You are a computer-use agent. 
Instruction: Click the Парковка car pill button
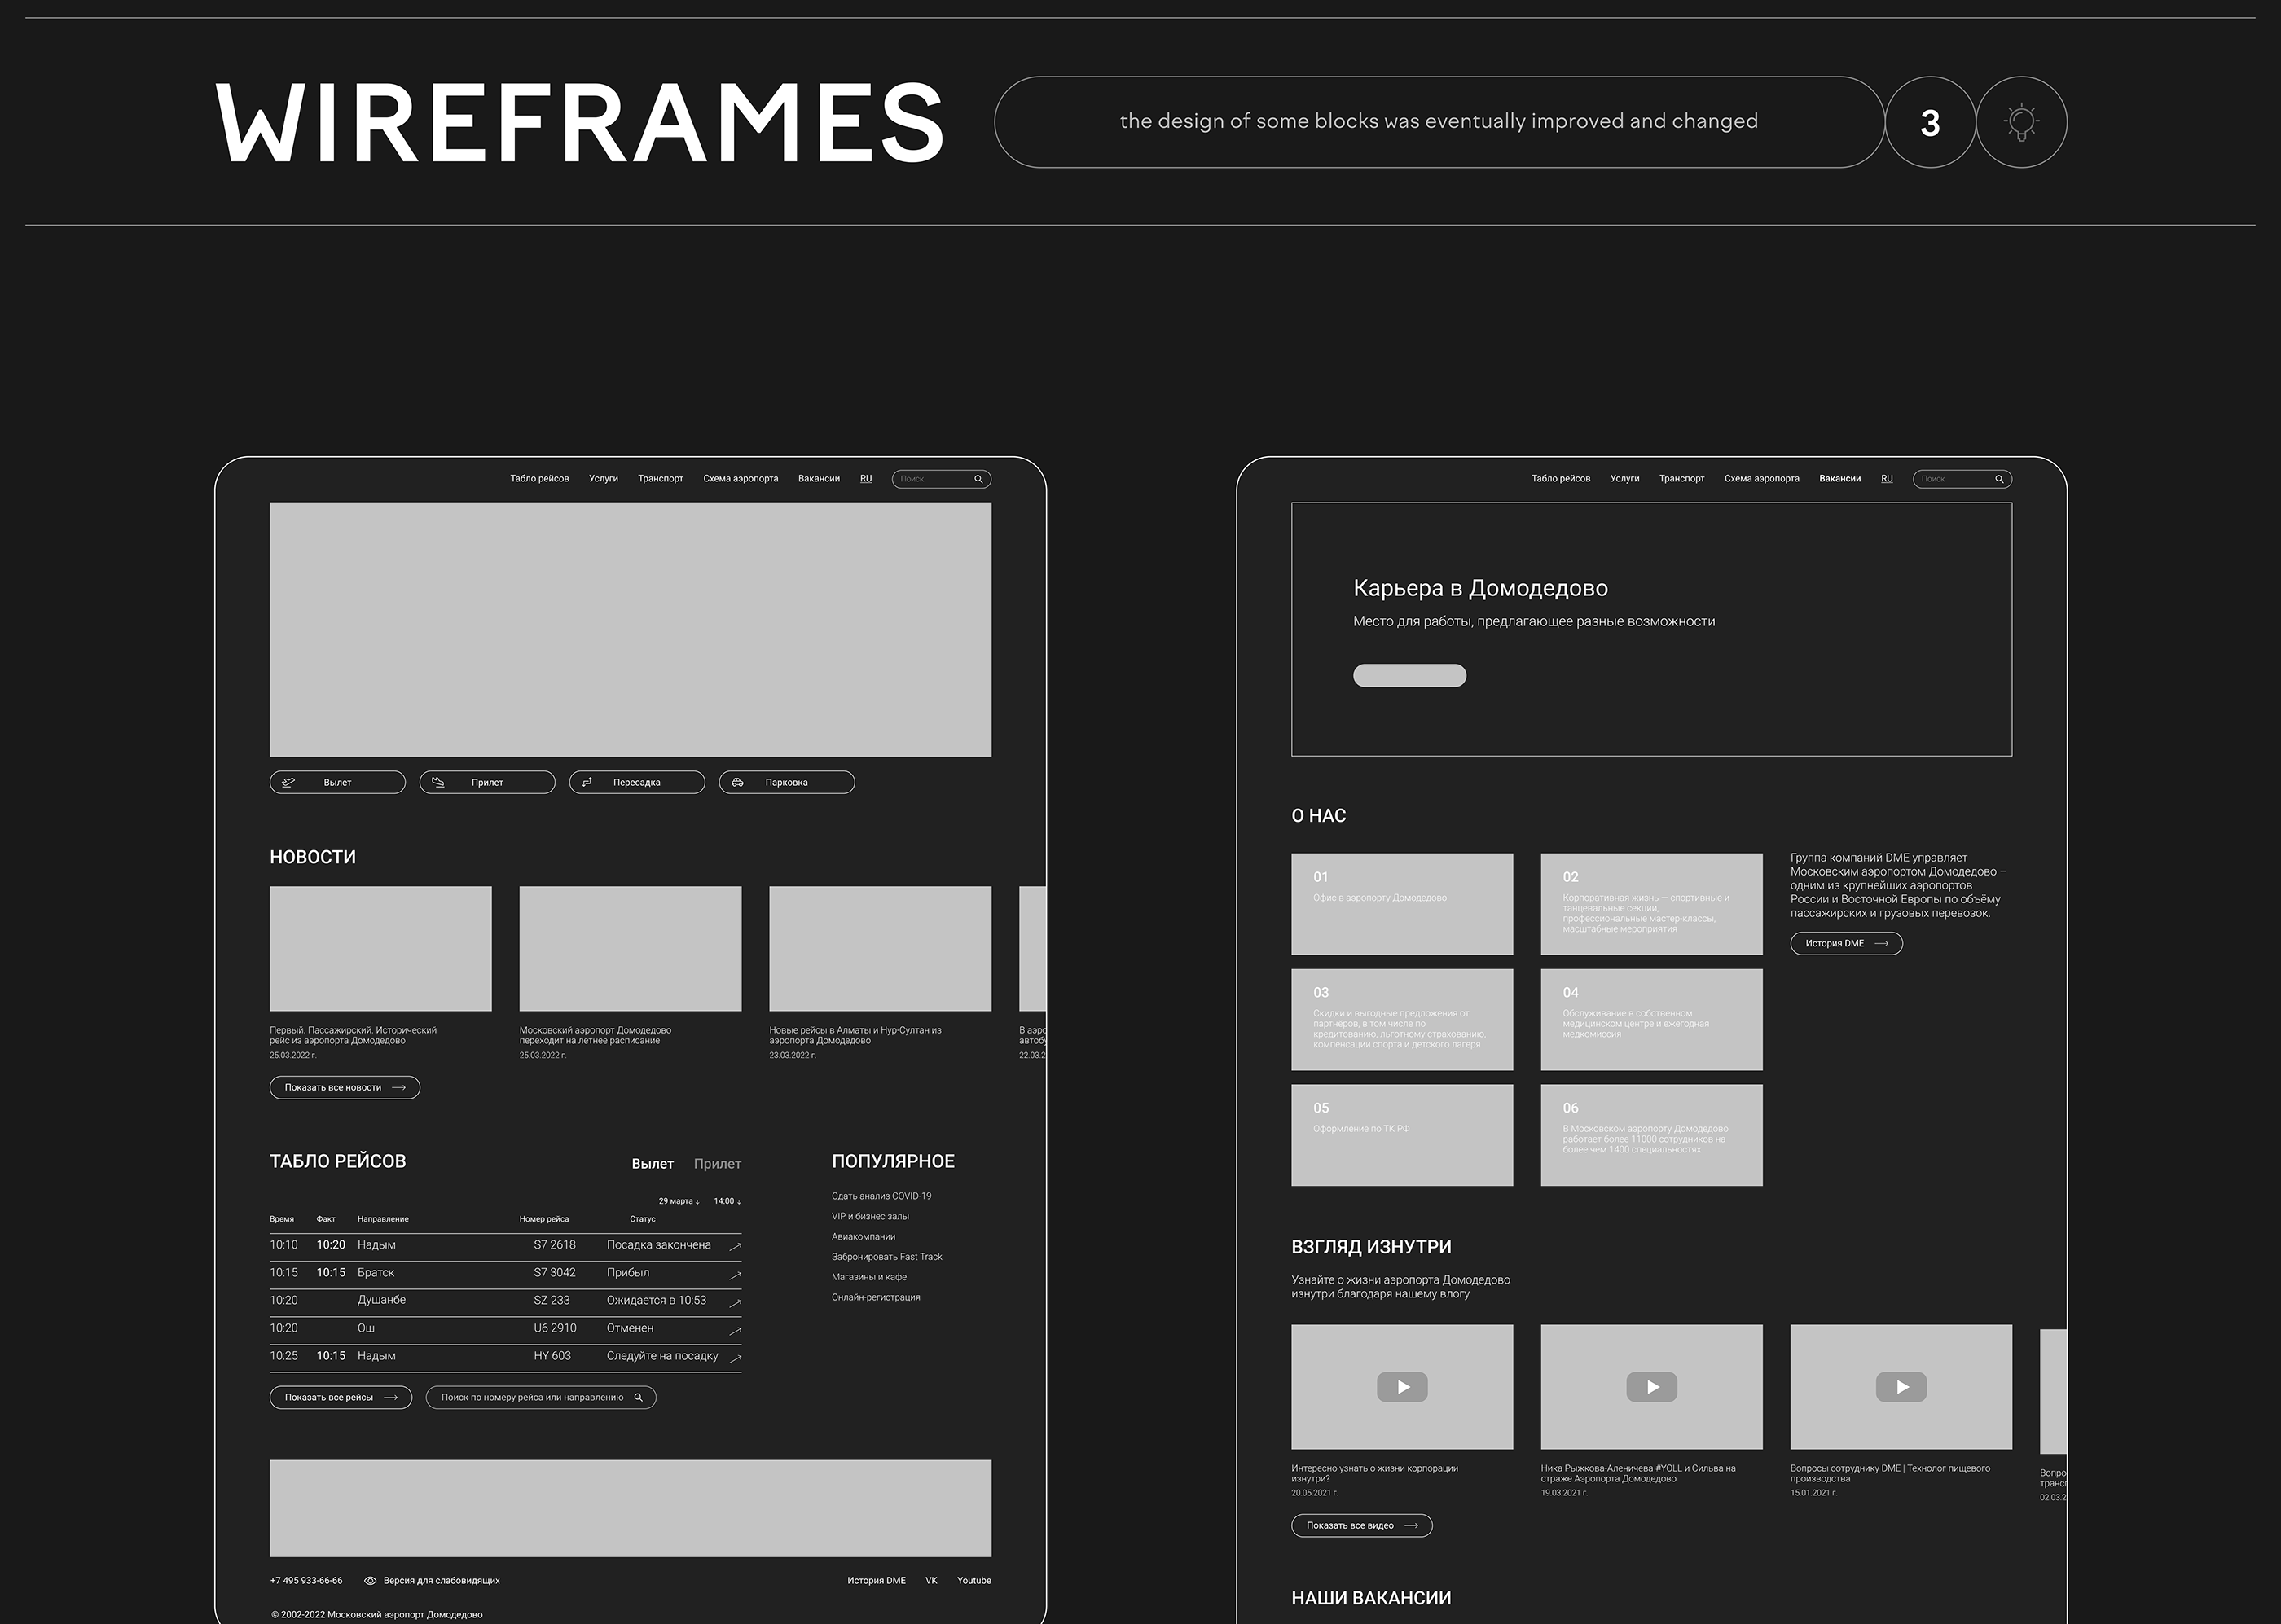tap(786, 782)
